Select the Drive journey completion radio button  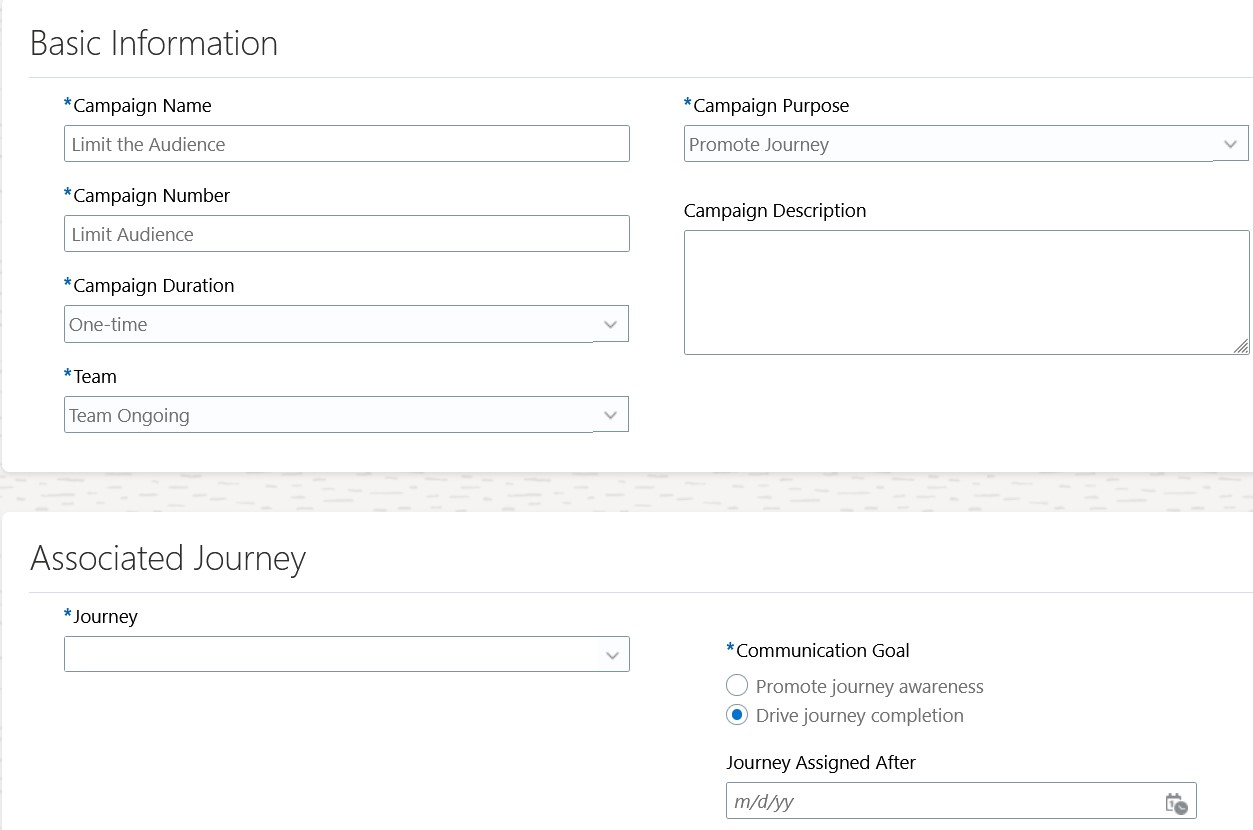pos(737,715)
